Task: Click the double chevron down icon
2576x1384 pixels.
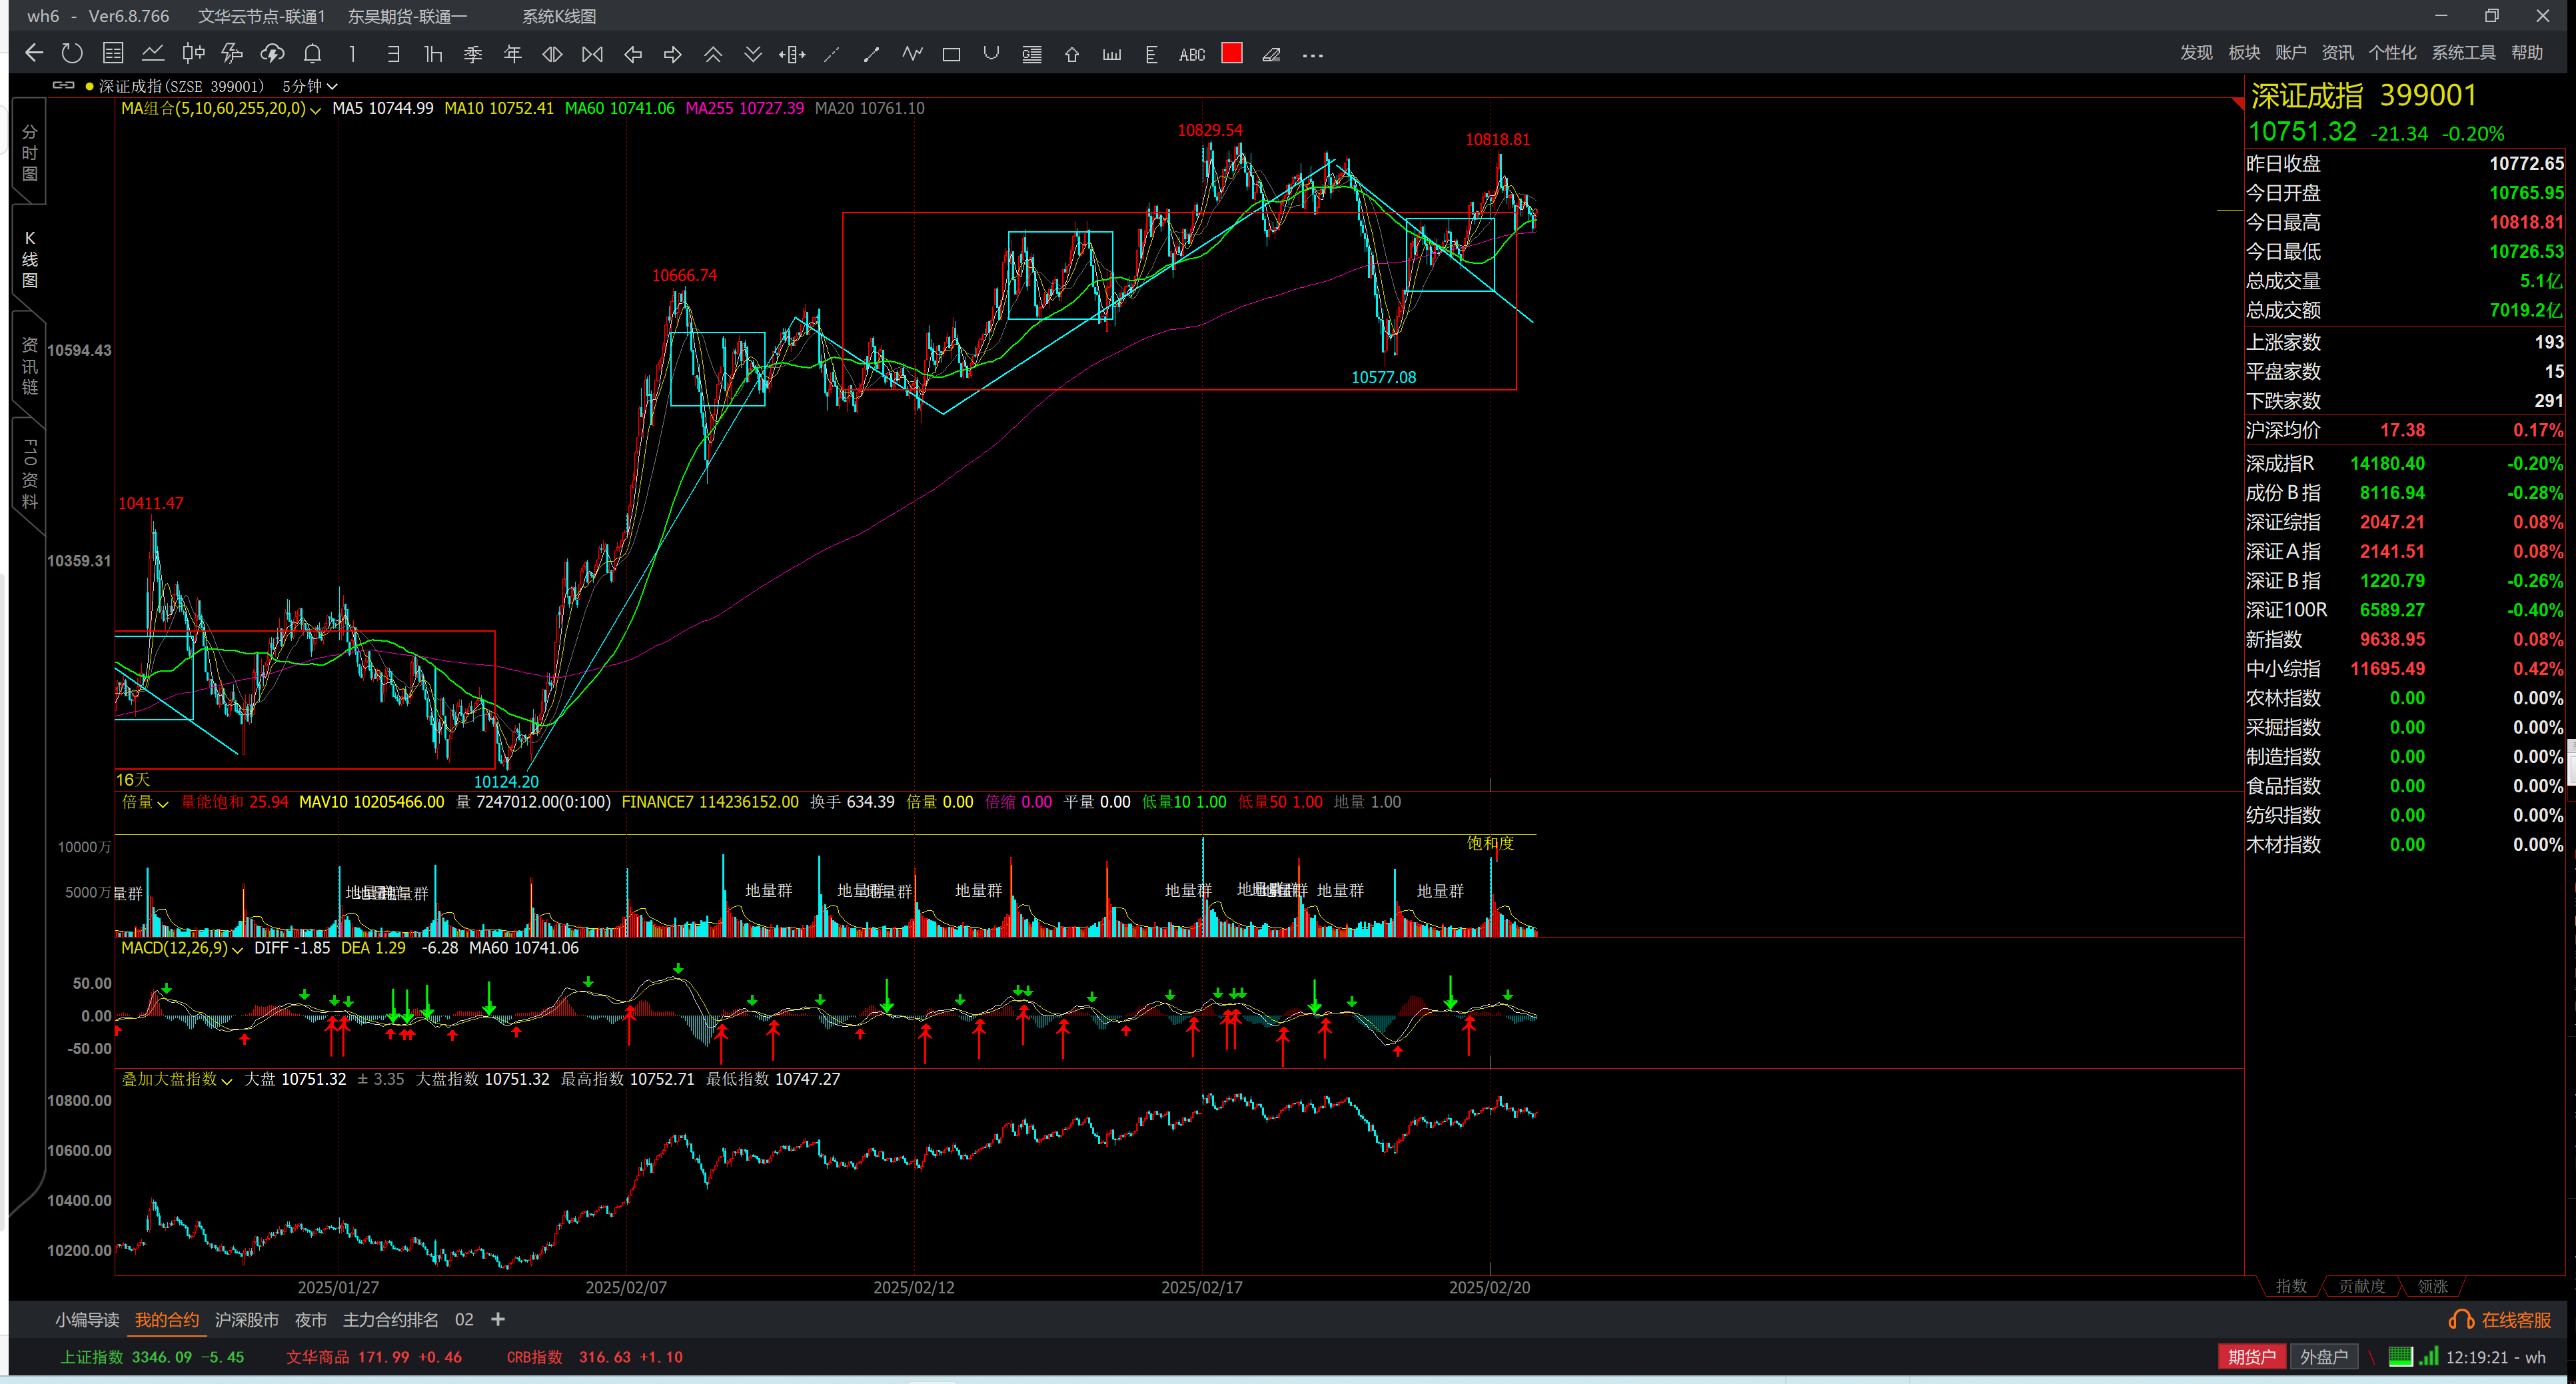Action: (x=753, y=54)
